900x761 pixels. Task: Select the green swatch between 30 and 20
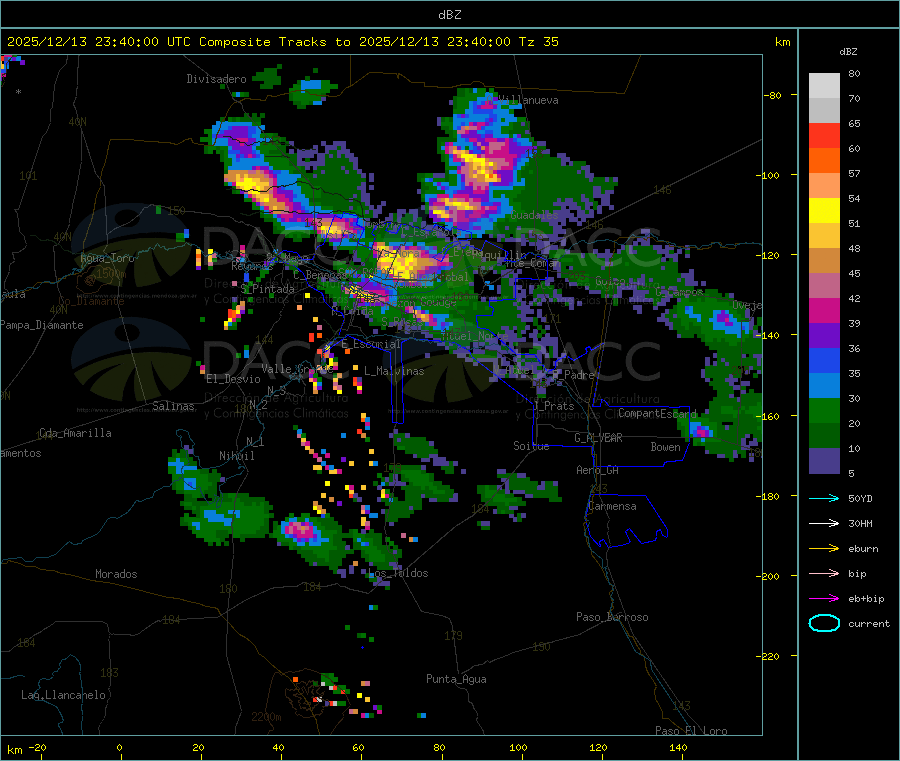824,410
